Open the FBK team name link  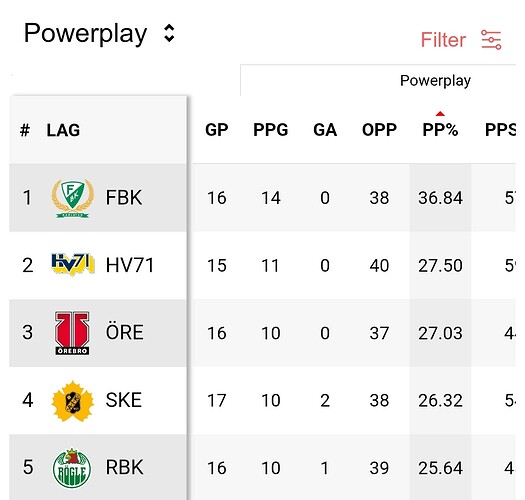click(124, 197)
